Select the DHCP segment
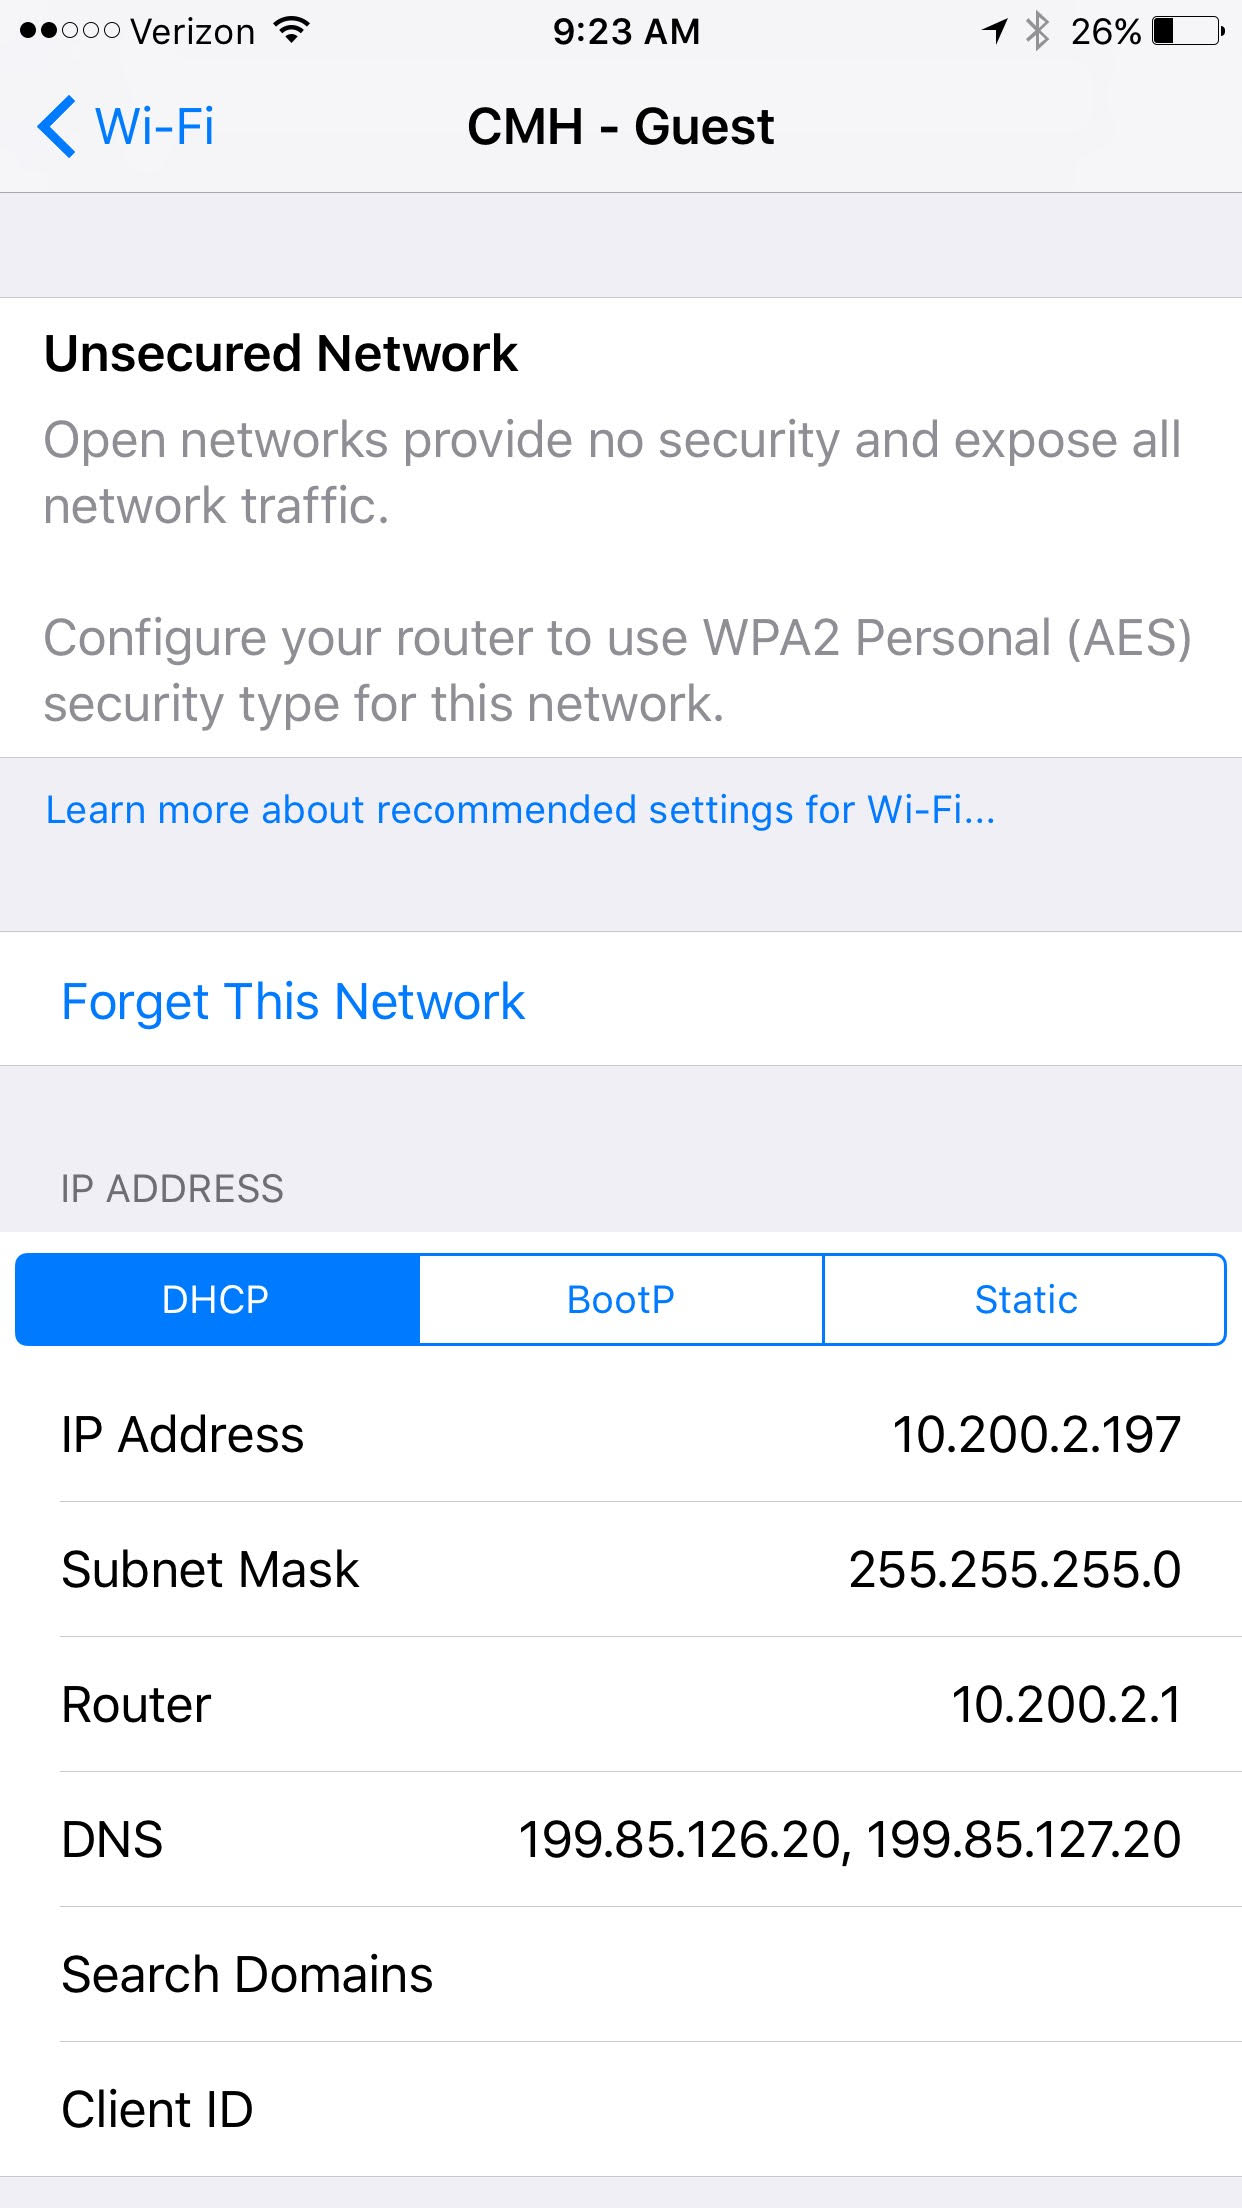Viewport: 1242px width, 2208px height. pyautogui.click(x=217, y=1299)
